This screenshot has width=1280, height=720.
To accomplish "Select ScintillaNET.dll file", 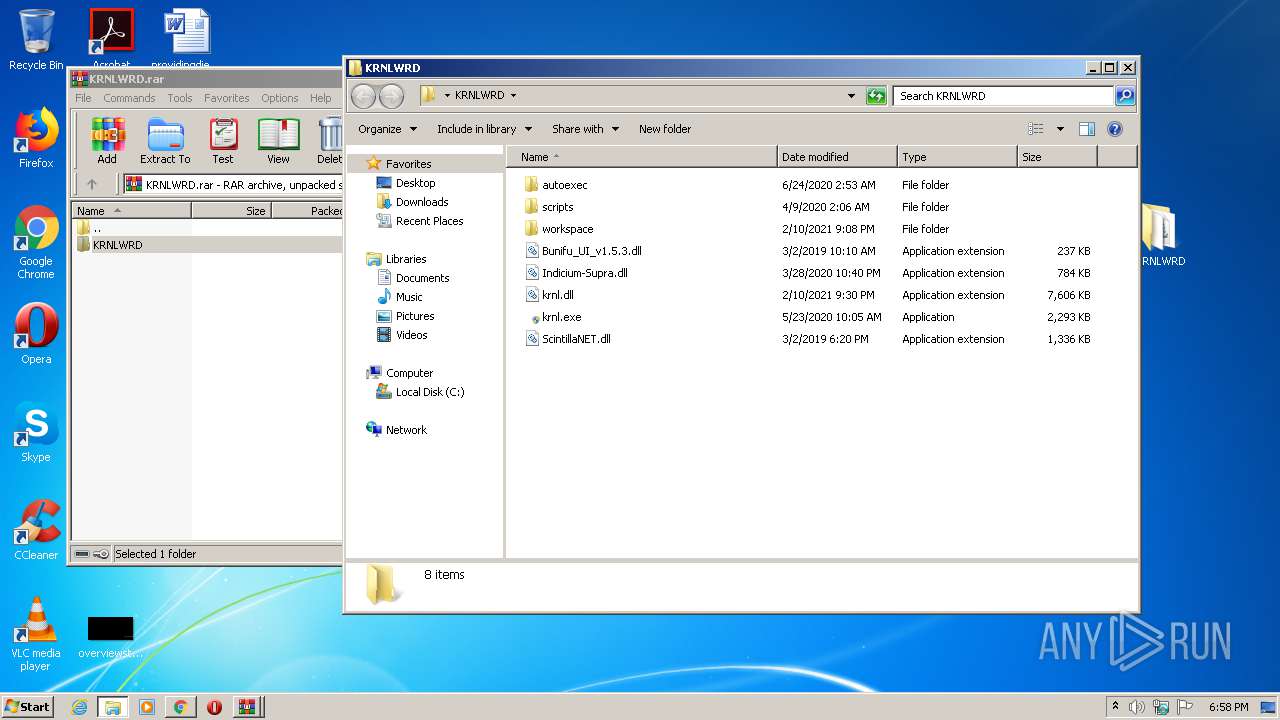I will point(576,339).
